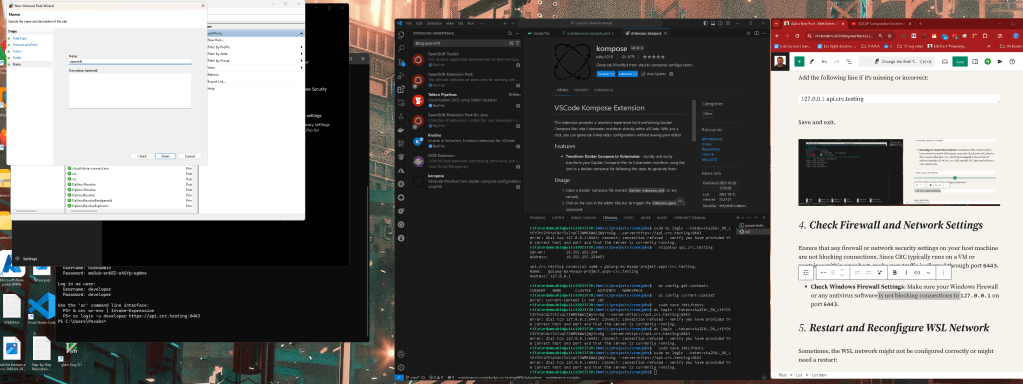Open VS Code Explorer view in activity bar
The width and height of the screenshot is (1023, 384).
(x=401, y=35)
